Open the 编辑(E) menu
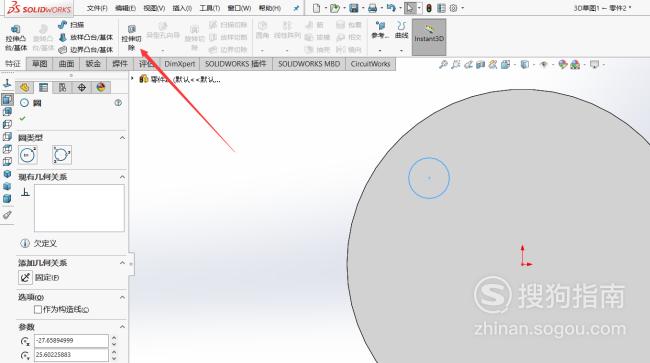This screenshot has width=650, height=363. (x=125, y=8)
